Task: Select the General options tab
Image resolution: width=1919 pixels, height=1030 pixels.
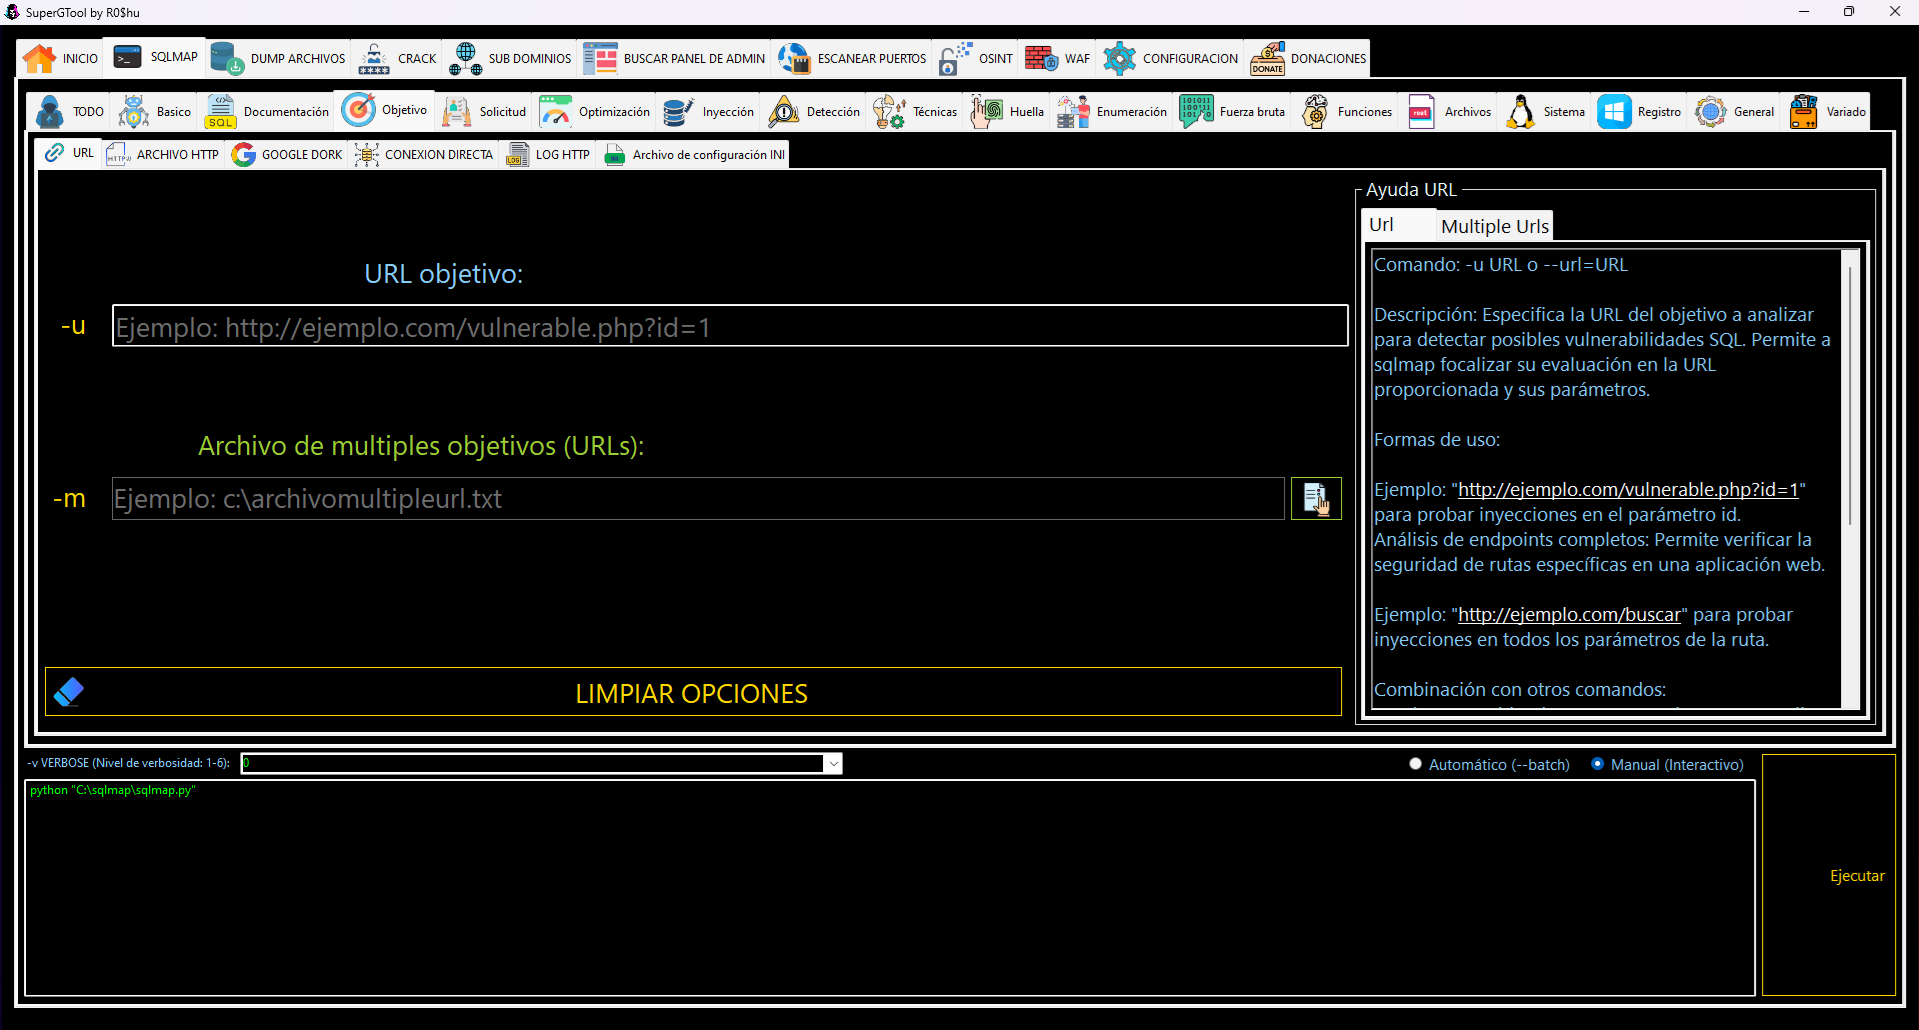Action: pos(1734,112)
